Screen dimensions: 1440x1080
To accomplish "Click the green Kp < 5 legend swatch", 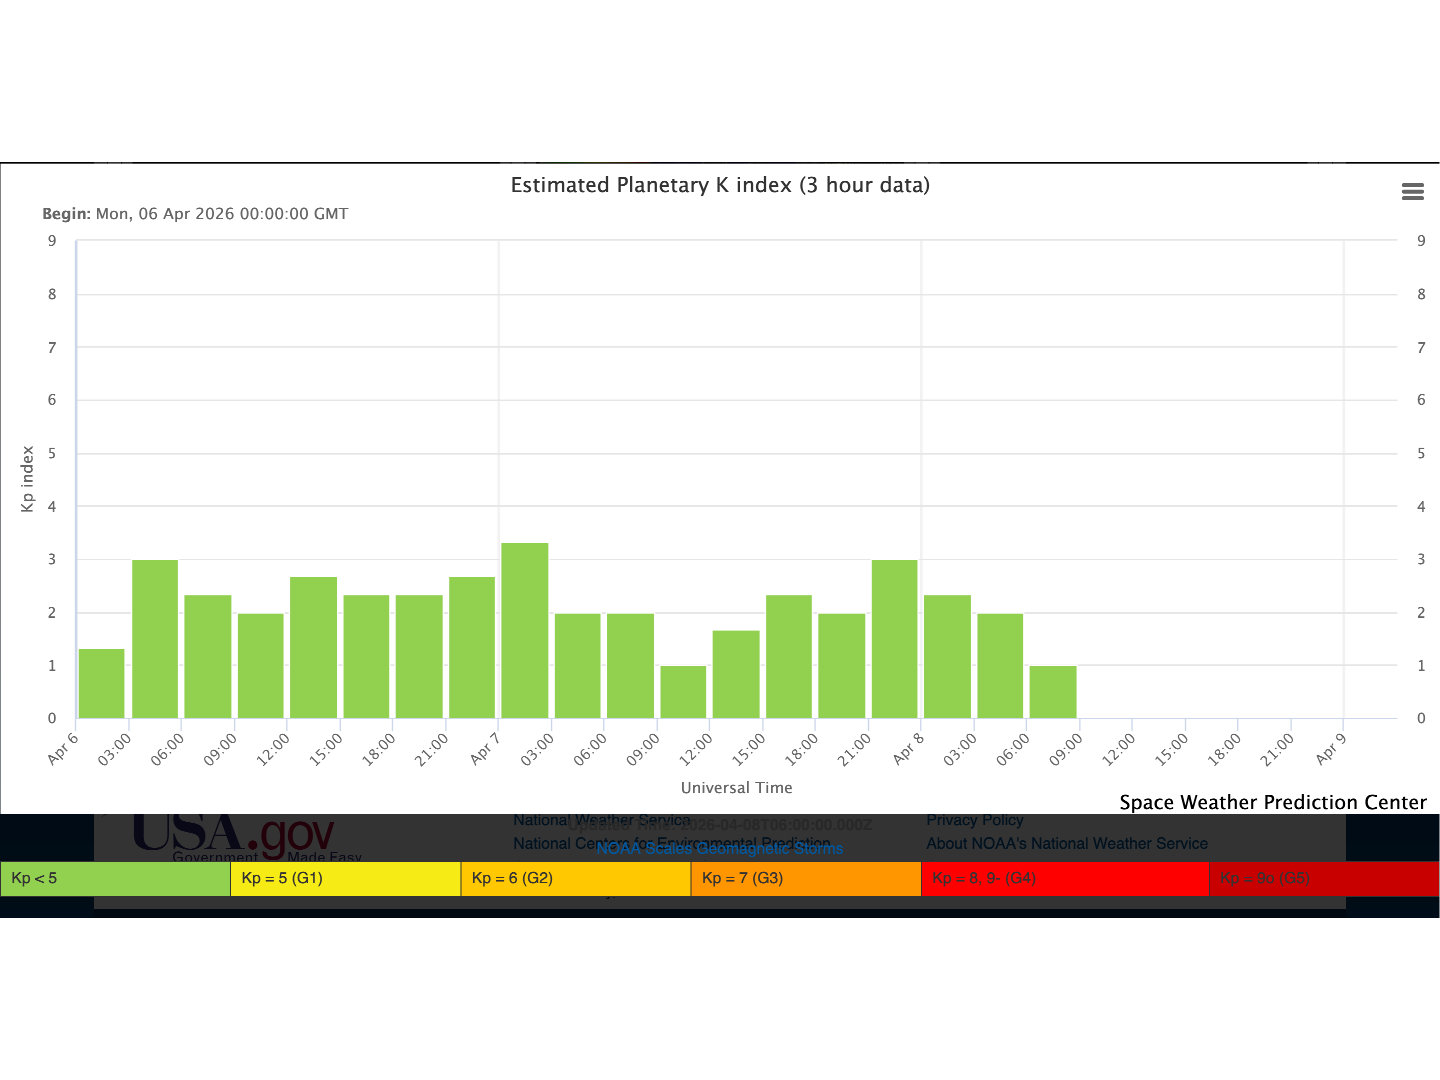I will coord(115,878).
